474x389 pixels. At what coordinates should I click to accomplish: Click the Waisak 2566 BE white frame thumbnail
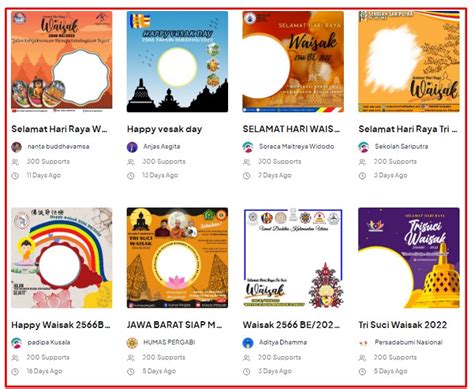293,258
